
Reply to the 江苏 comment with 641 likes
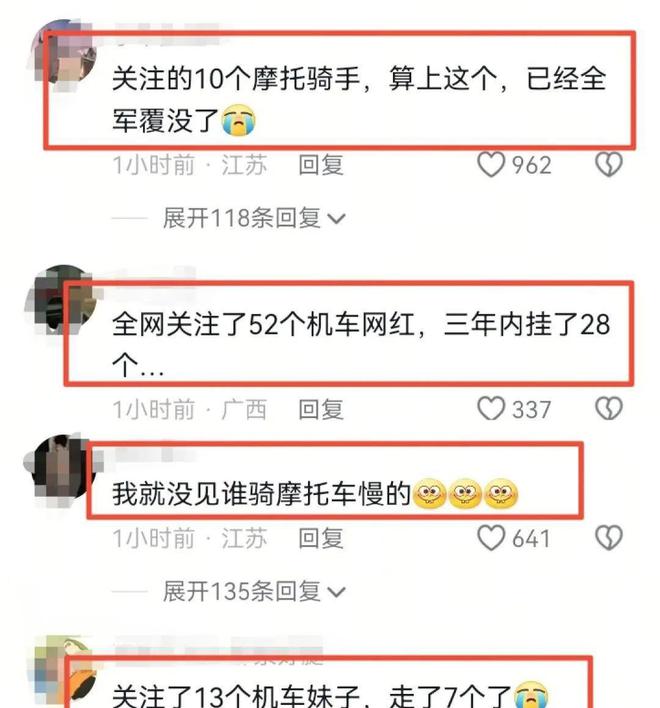(321, 538)
